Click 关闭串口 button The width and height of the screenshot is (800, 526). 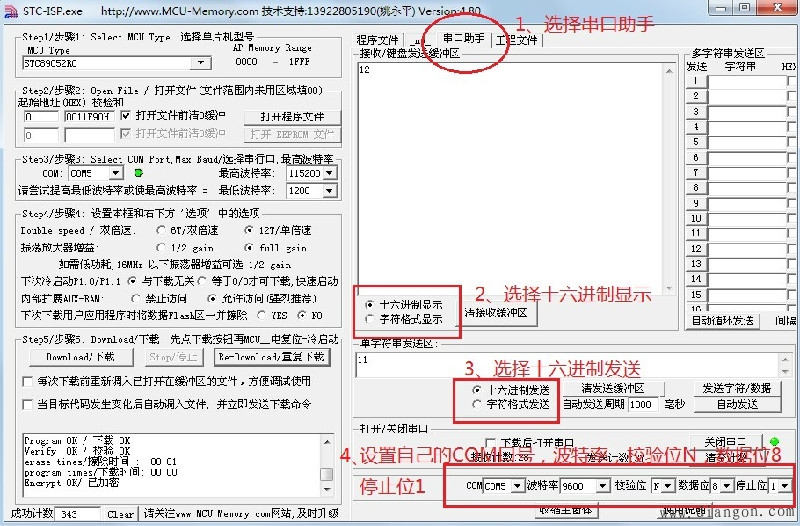pyautogui.click(x=725, y=442)
